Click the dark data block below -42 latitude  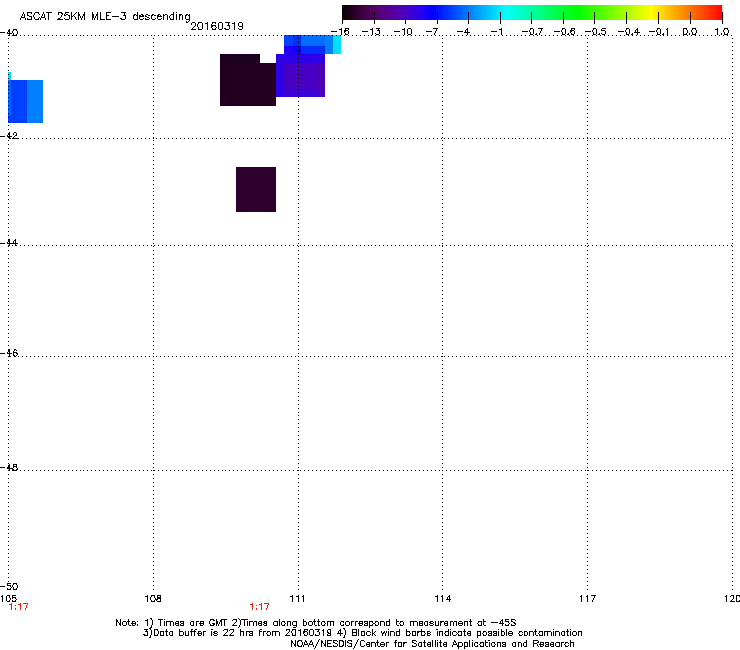(x=256, y=189)
